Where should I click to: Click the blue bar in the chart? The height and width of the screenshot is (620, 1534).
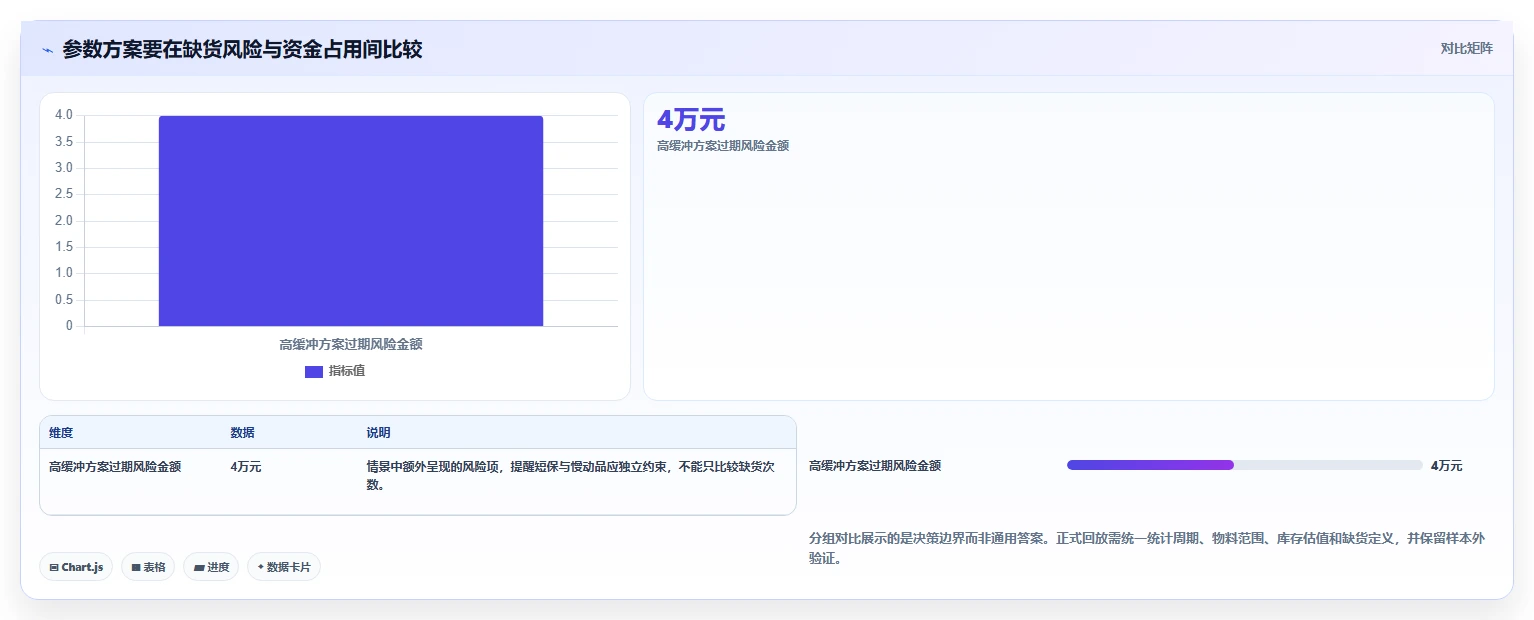351,221
